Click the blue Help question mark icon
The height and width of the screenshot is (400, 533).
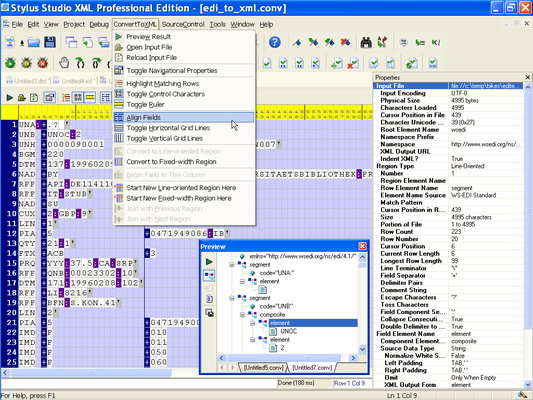275,42
